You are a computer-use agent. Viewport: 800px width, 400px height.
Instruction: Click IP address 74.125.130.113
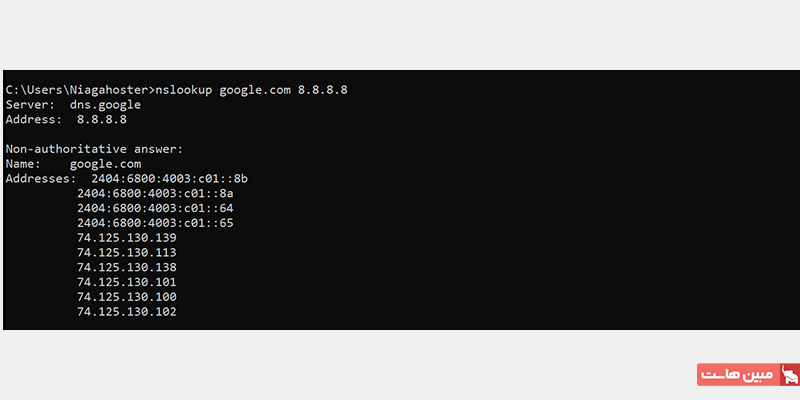click(x=127, y=253)
